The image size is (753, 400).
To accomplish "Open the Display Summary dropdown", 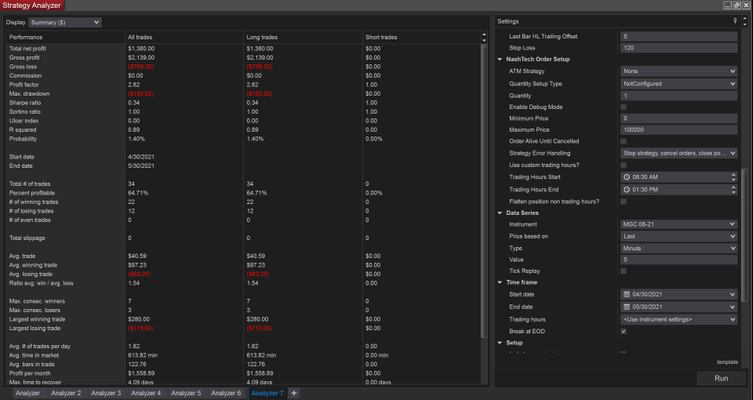I will pyautogui.click(x=66, y=21).
